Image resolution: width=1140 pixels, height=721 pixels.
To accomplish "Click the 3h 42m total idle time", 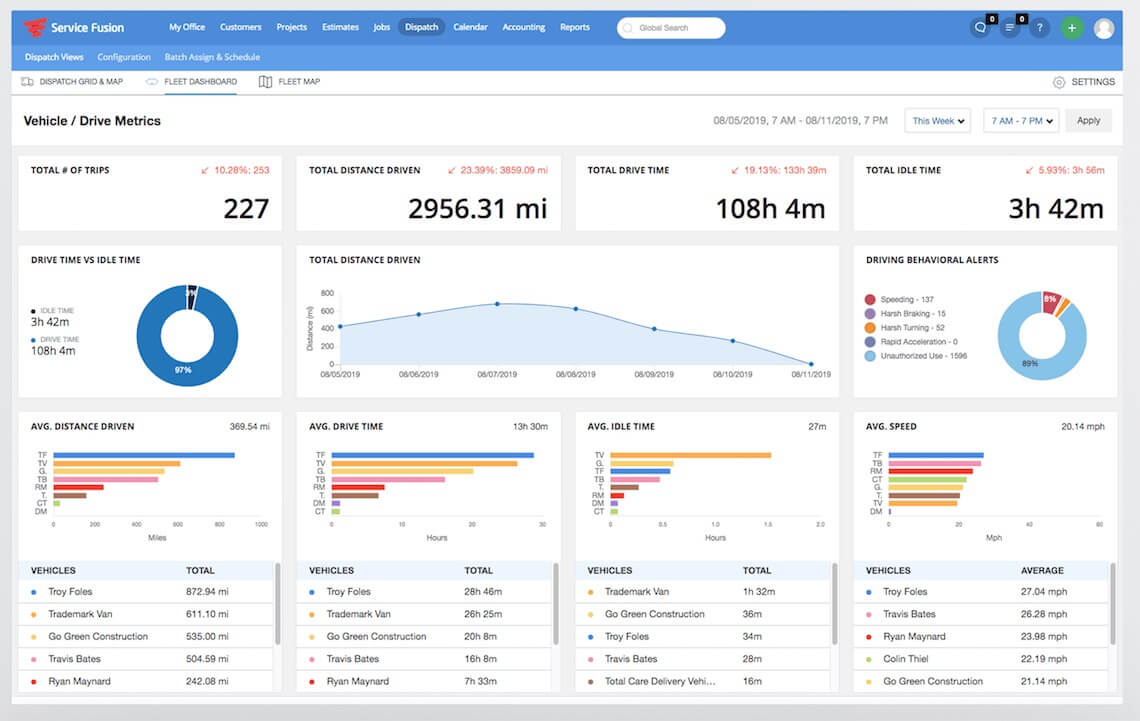I will point(1056,209).
